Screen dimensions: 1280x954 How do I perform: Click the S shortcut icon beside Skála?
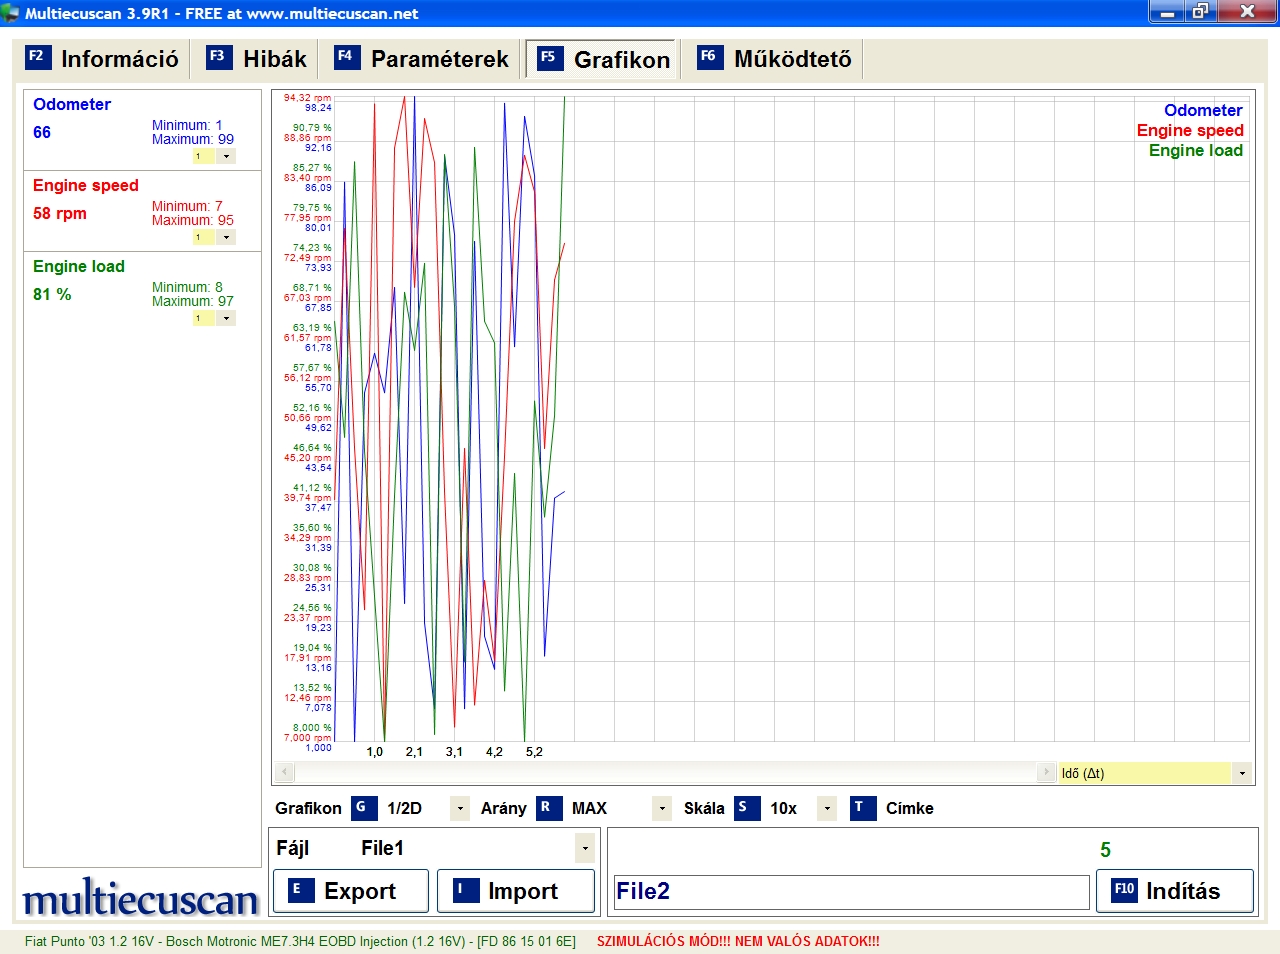point(746,808)
